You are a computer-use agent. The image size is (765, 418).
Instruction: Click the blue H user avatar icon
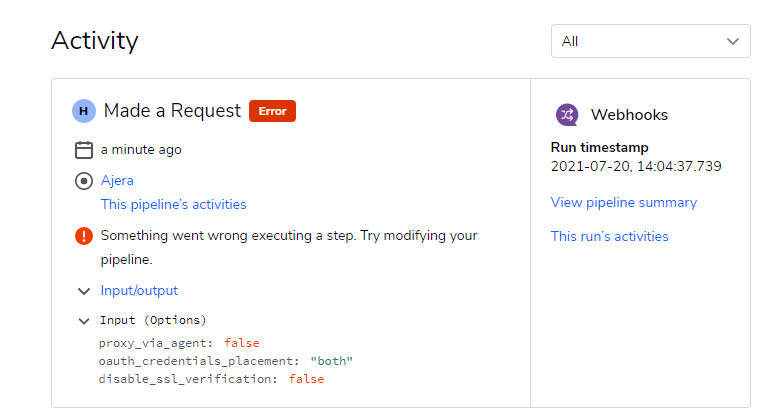click(x=84, y=111)
